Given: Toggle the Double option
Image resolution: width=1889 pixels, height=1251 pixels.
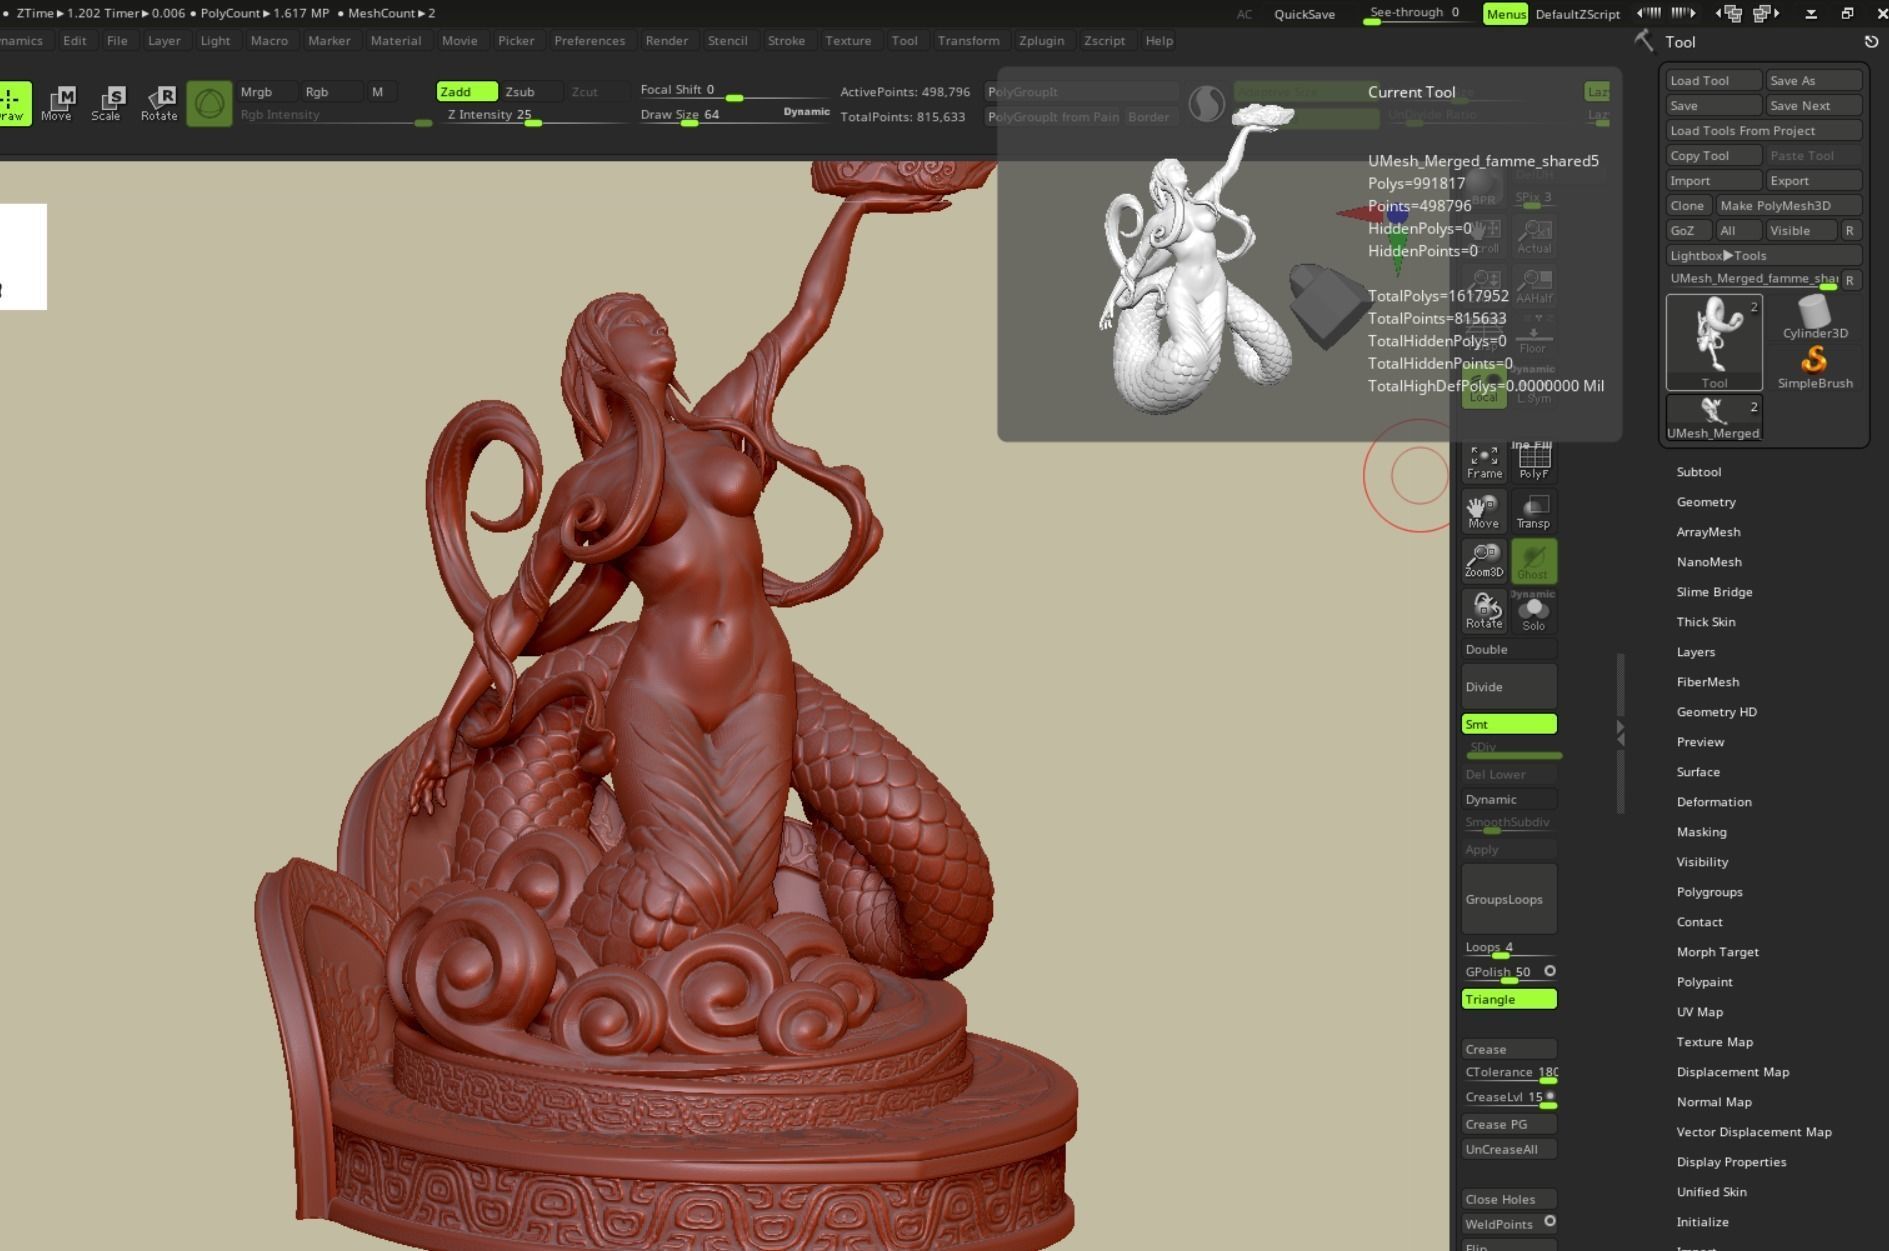Looking at the screenshot, I should 1509,649.
